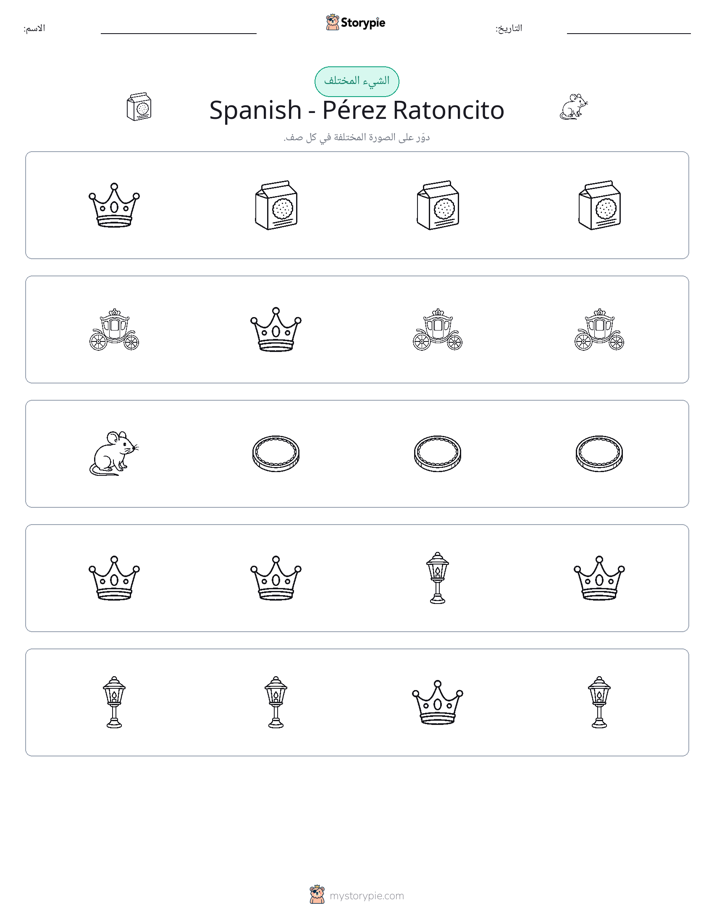Click the Storypie logo at top
This screenshot has width=714, height=924.
tap(356, 22)
